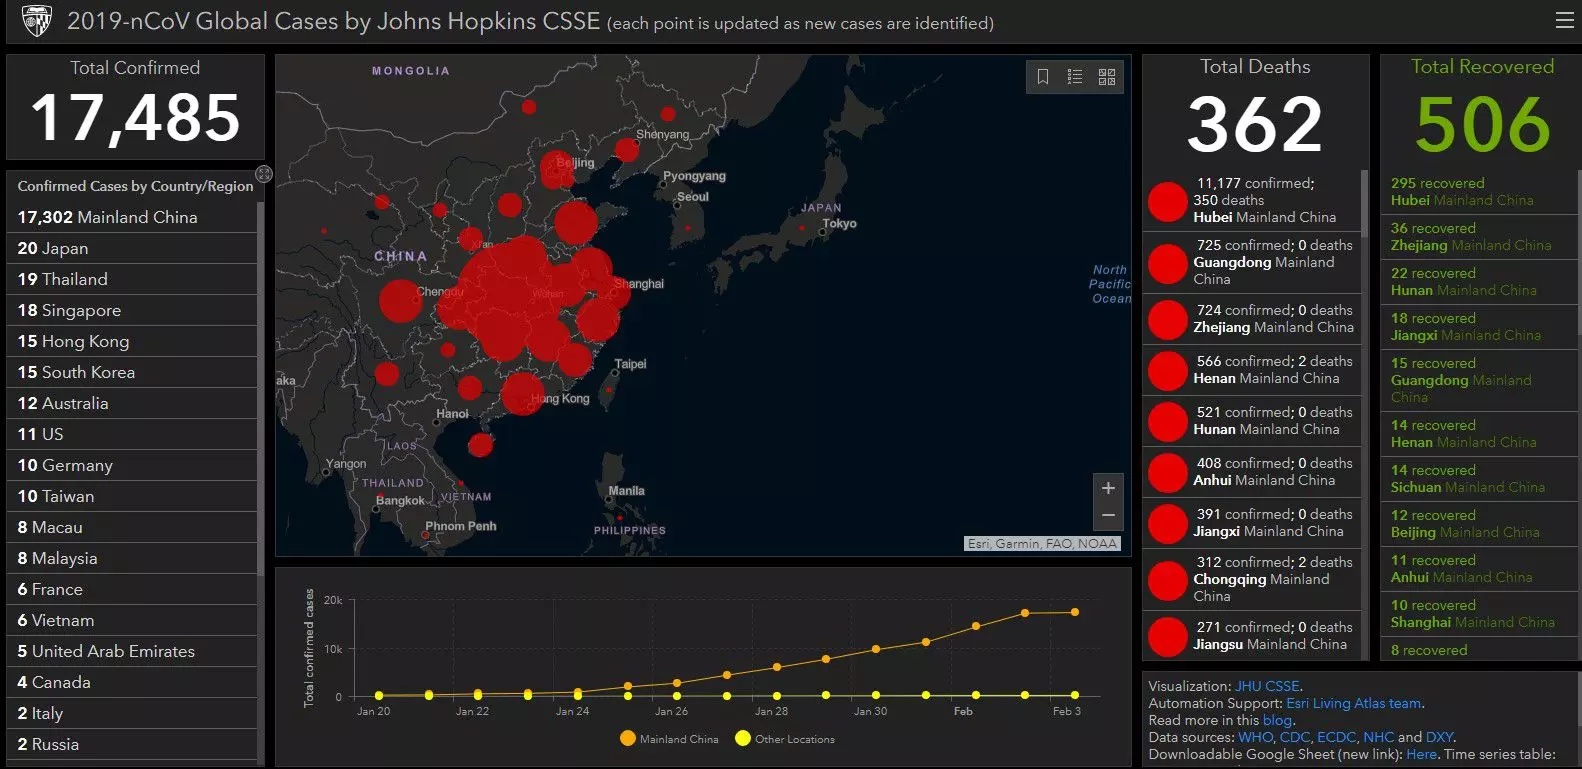
Task: Click Esri, Garmin, FAO, NOAA attribution
Action: pyautogui.click(x=1042, y=543)
